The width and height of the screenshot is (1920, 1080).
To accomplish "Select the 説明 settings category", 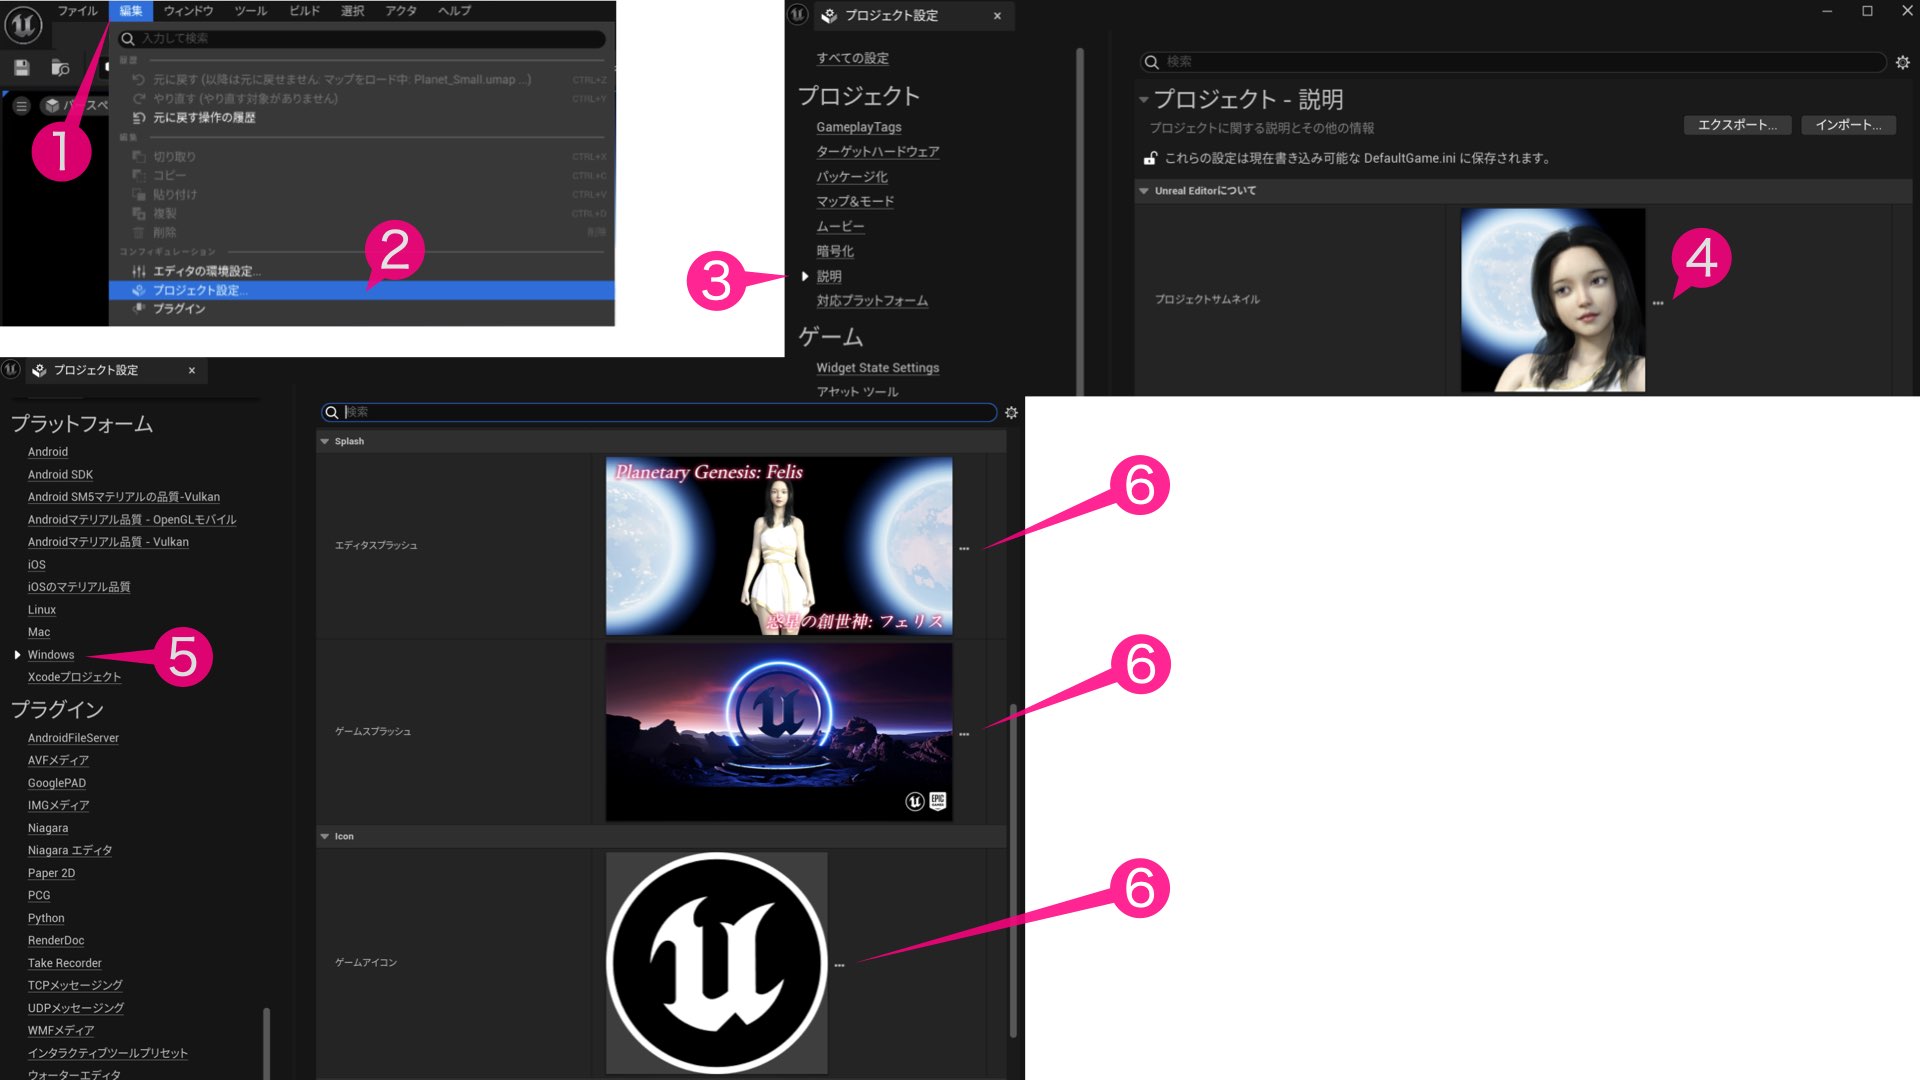I will point(829,277).
